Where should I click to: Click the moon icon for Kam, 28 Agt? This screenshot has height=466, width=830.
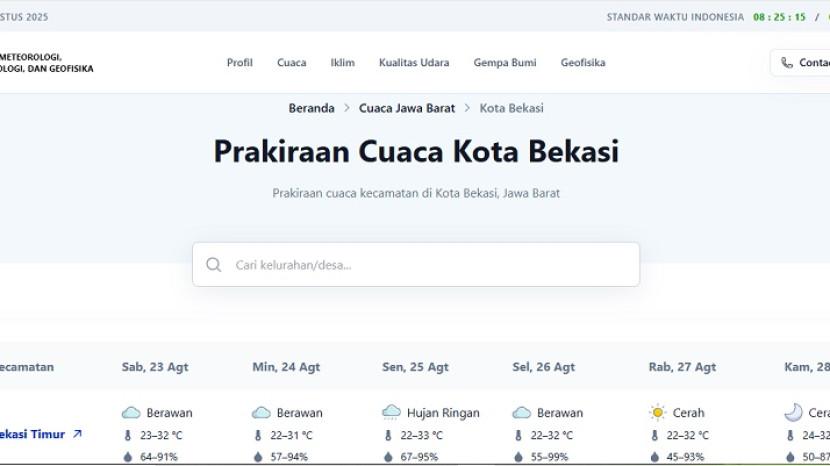point(793,413)
